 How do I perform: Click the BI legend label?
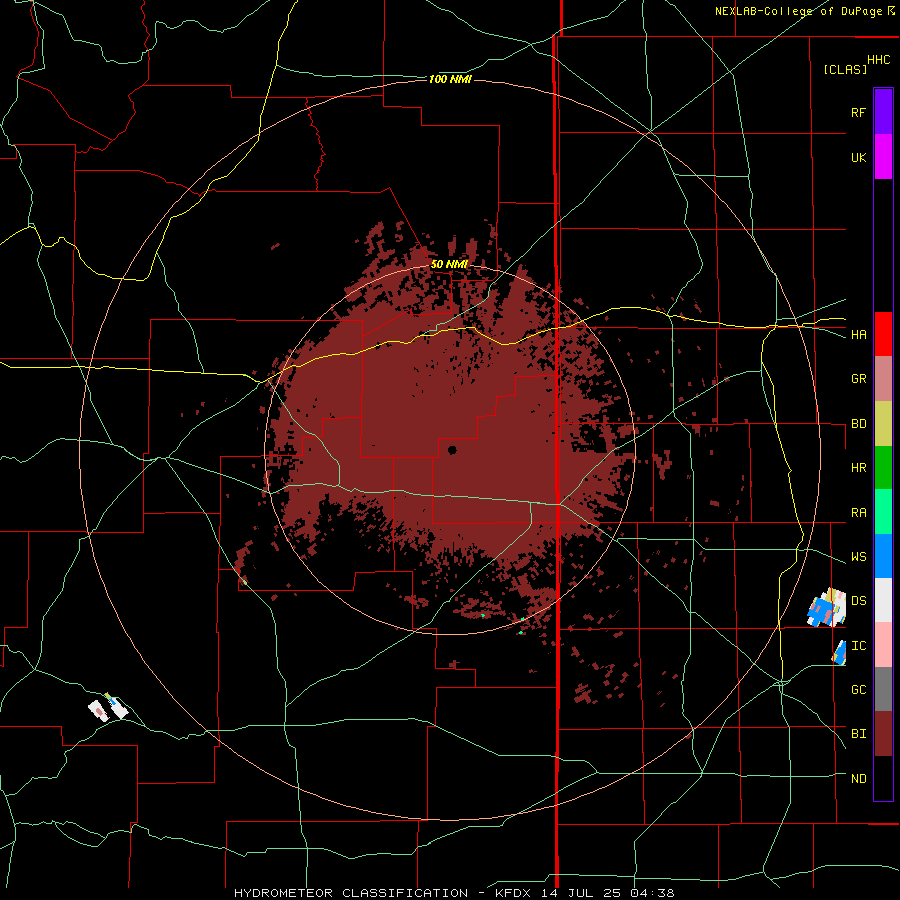[858, 734]
